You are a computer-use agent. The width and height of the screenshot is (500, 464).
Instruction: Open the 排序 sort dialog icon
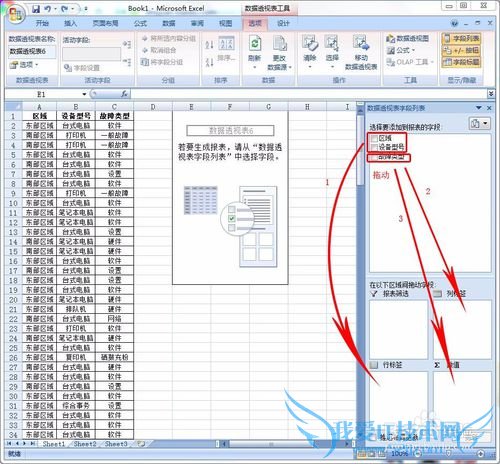coord(227,43)
